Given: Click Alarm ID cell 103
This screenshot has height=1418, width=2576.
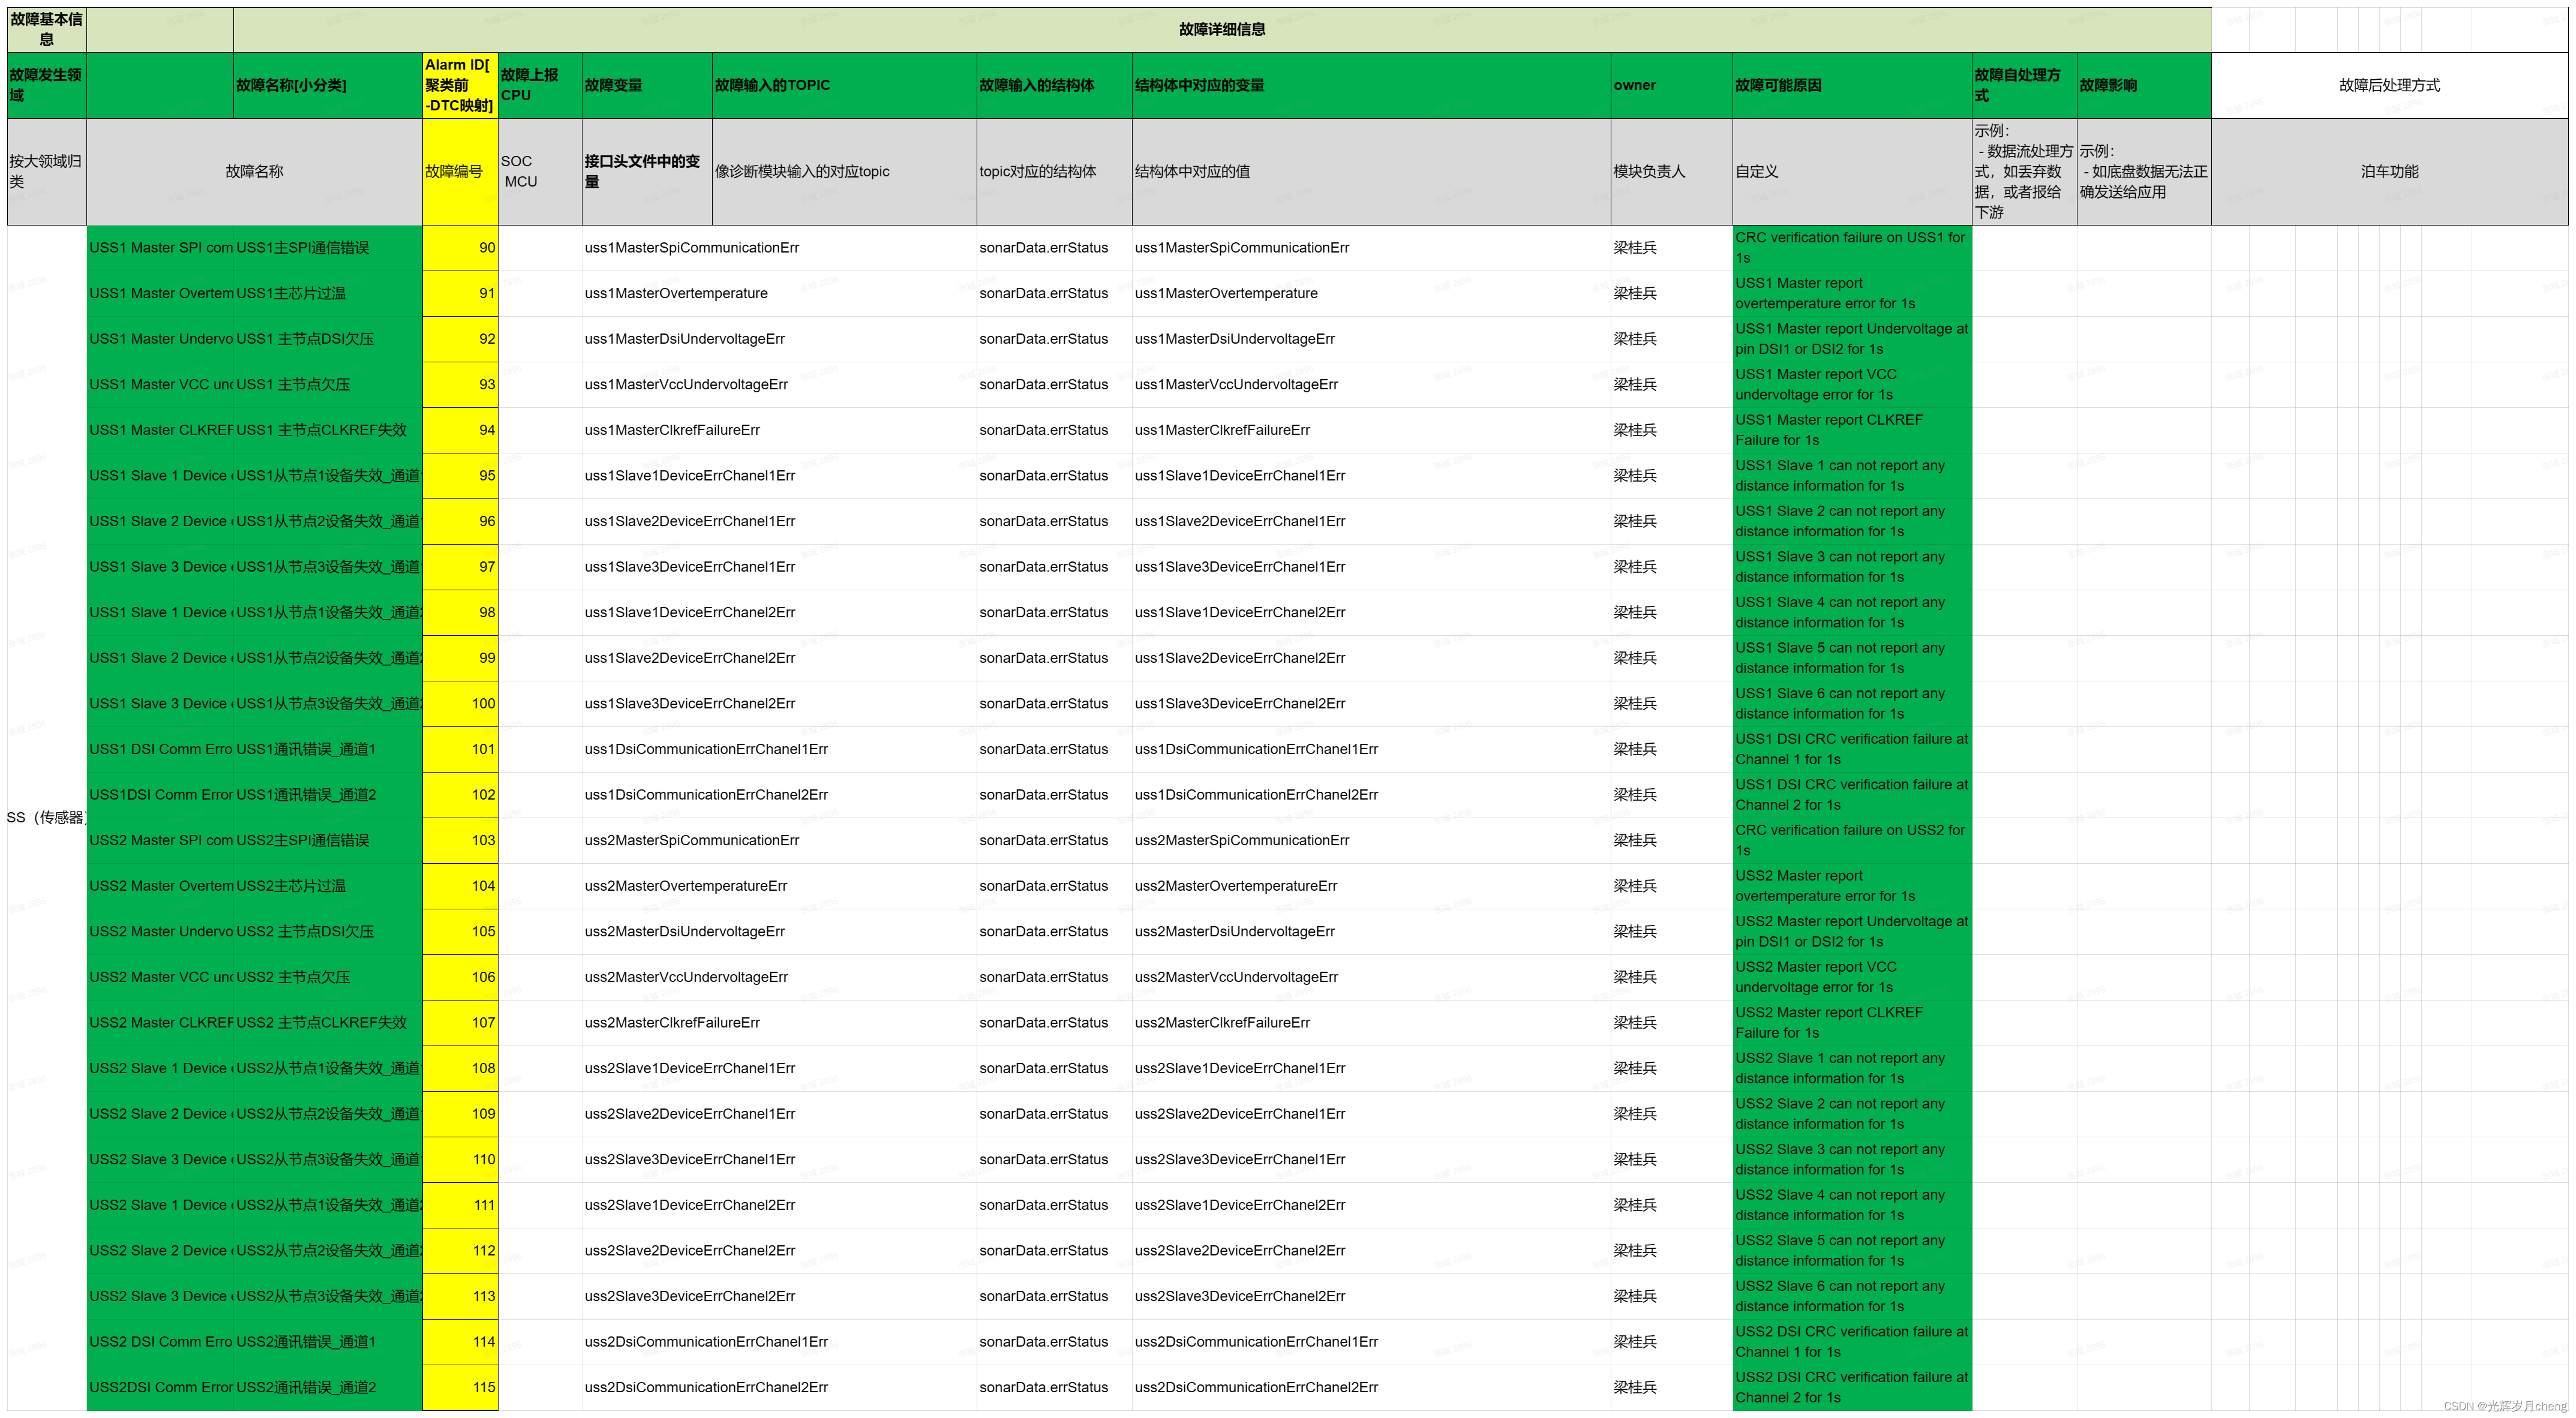Looking at the screenshot, I should 460,841.
